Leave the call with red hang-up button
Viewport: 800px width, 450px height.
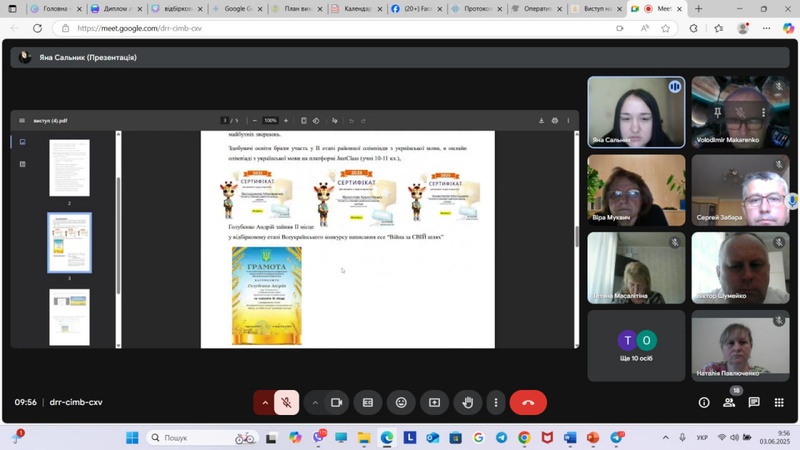[528, 402]
